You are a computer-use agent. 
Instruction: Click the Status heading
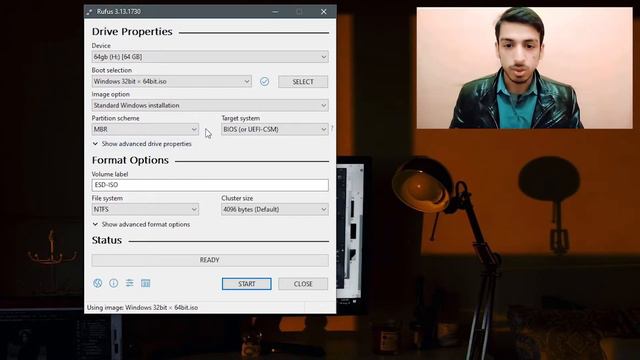click(107, 240)
